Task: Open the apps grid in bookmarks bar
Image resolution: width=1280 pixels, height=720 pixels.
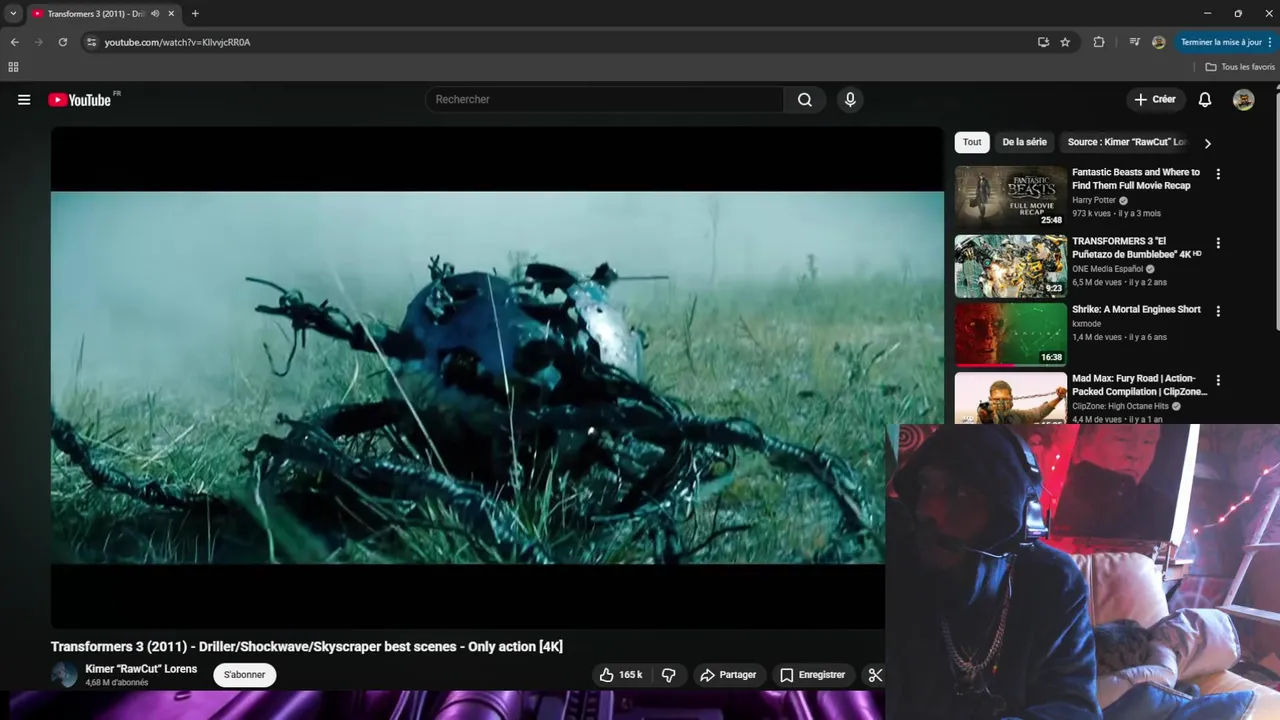Action: click(x=13, y=67)
